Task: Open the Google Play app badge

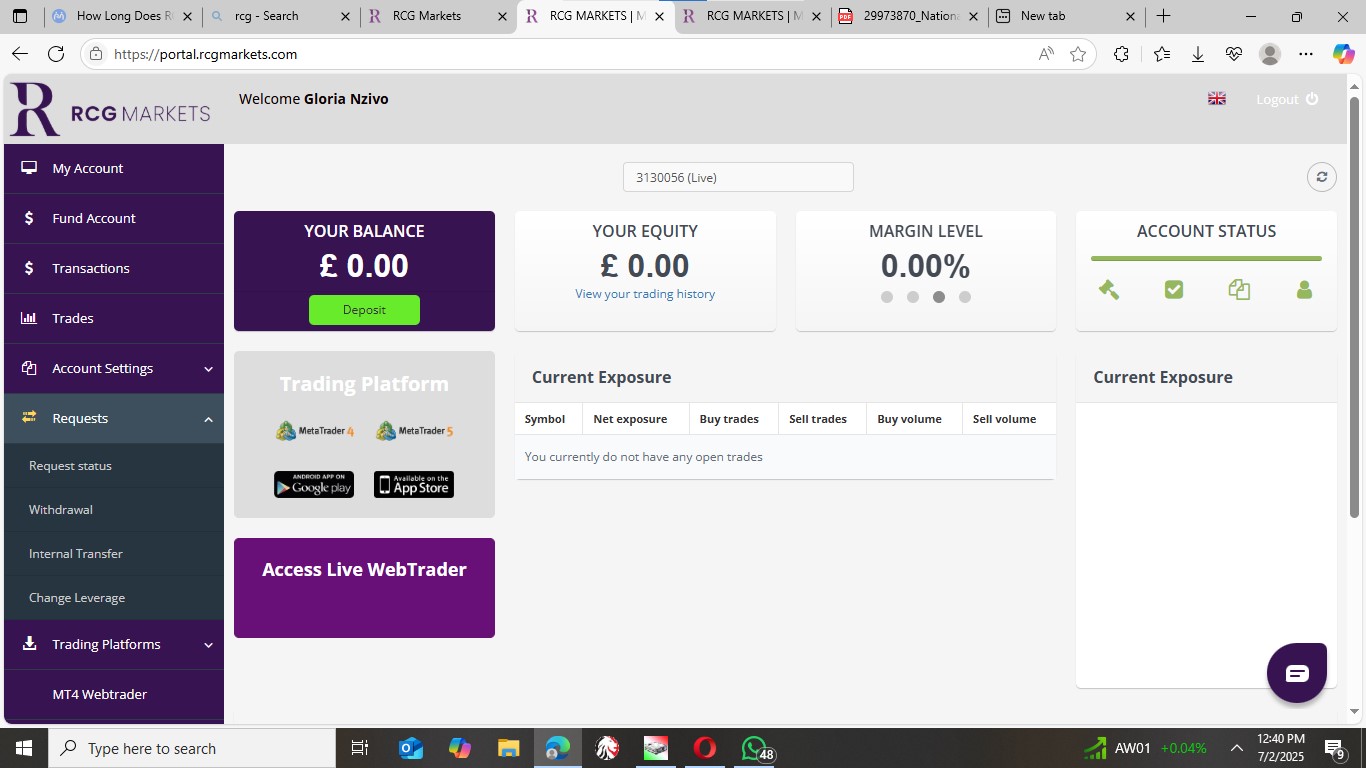Action: (314, 485)
